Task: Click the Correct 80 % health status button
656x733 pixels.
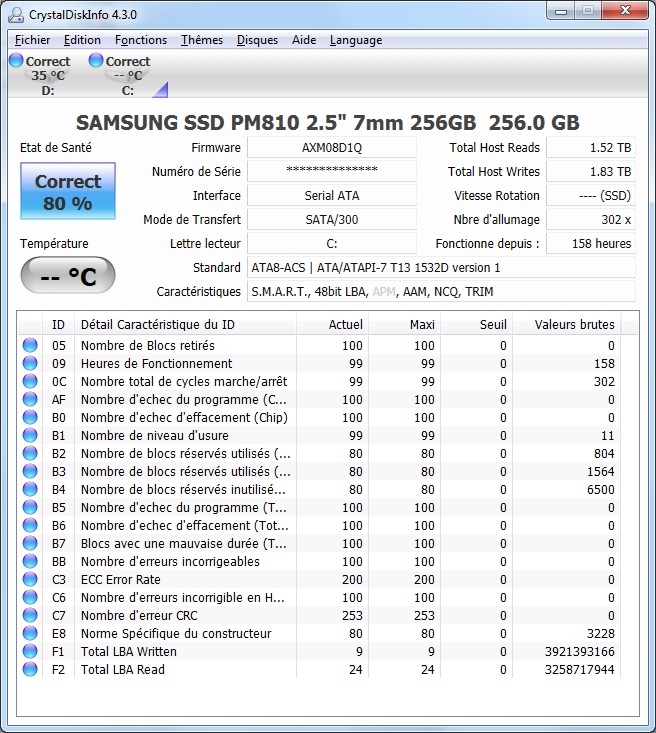Action: pos(68,191)
